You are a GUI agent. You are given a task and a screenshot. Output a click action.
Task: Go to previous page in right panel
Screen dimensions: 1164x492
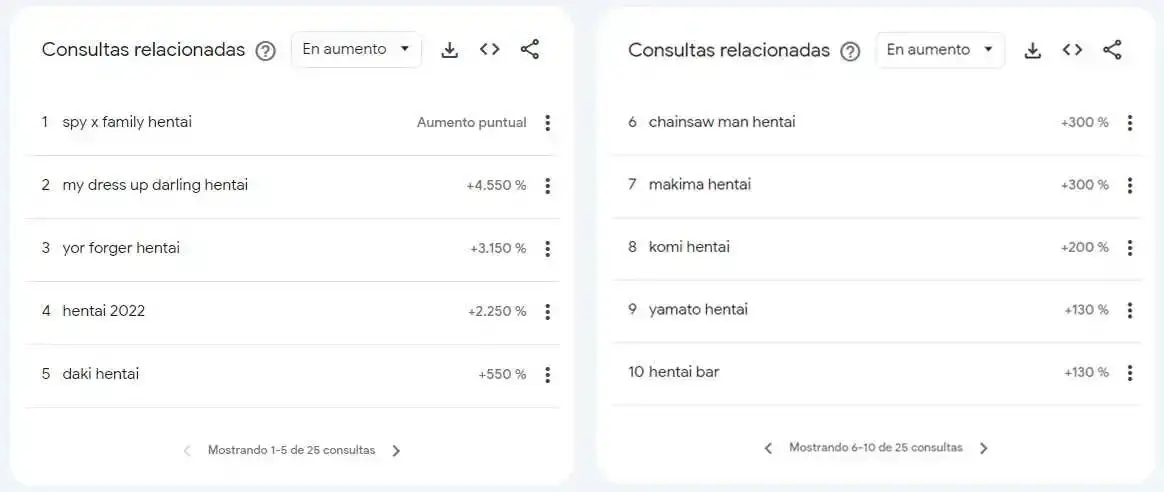[768, 448]
